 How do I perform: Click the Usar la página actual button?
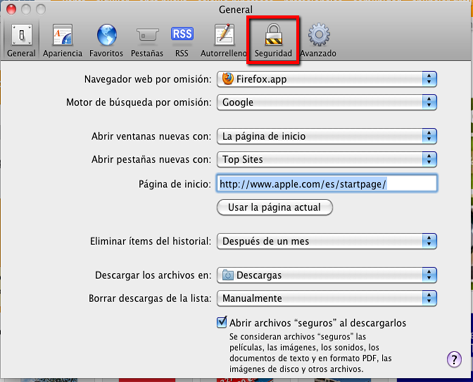[x=275, y=207]
